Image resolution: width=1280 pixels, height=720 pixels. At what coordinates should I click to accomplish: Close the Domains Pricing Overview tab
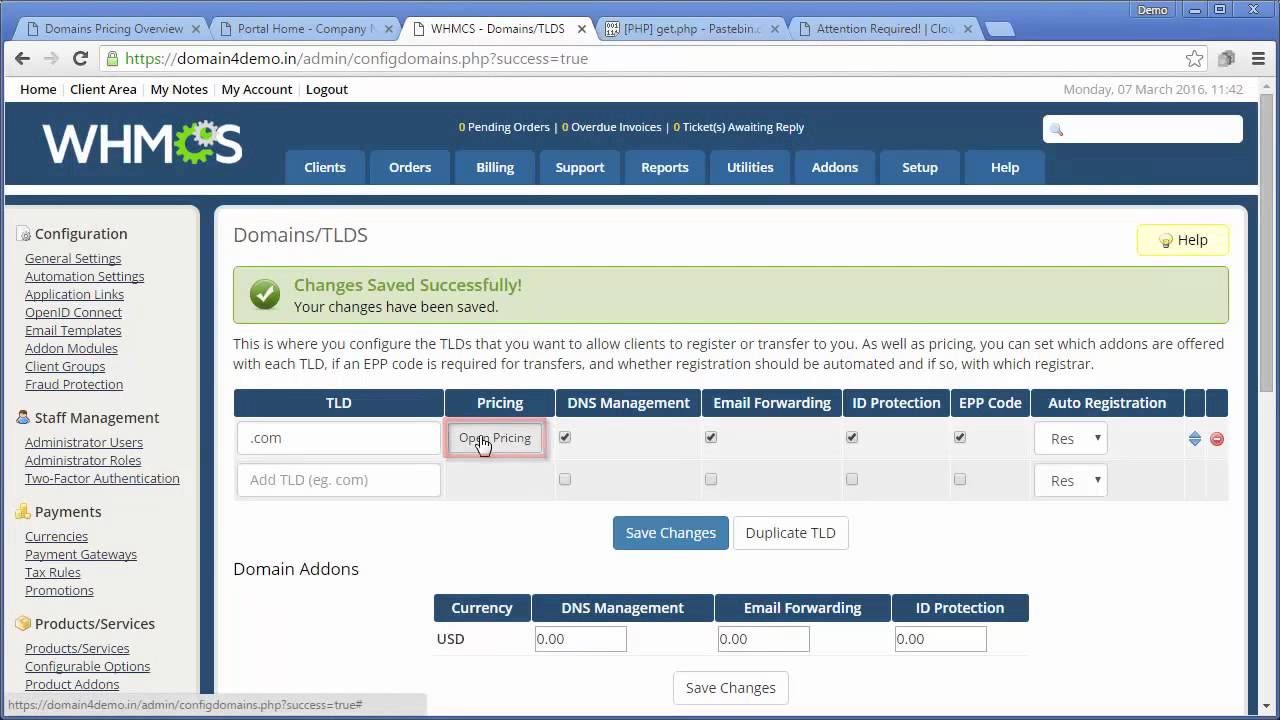point(196,29)
